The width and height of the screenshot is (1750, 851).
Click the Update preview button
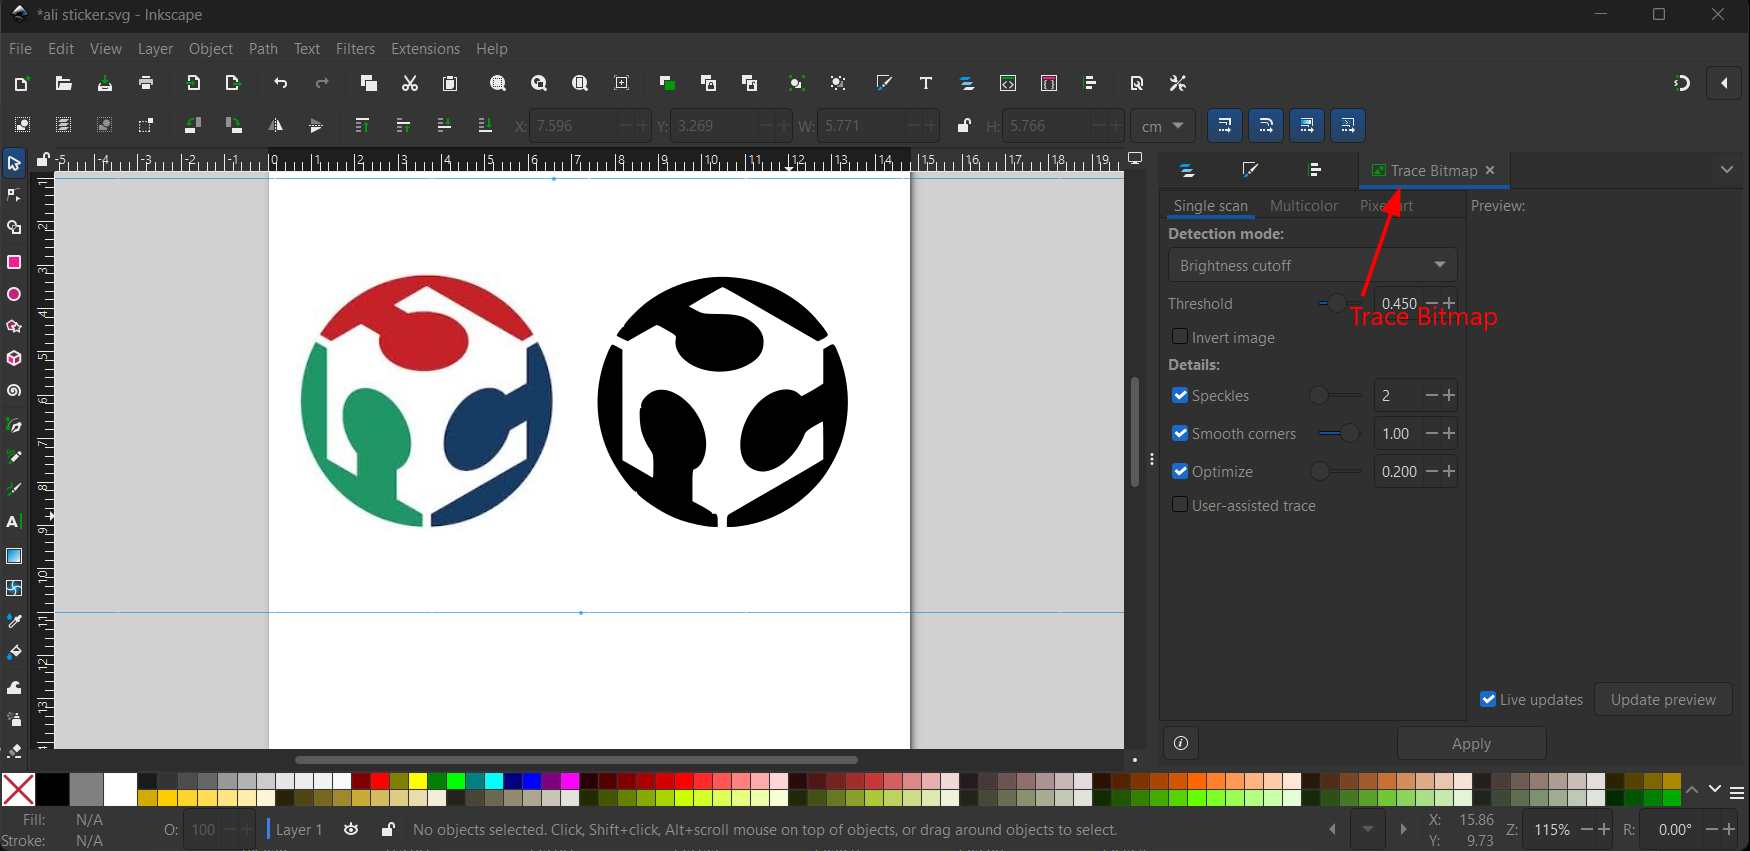(x=1663, y=699)
